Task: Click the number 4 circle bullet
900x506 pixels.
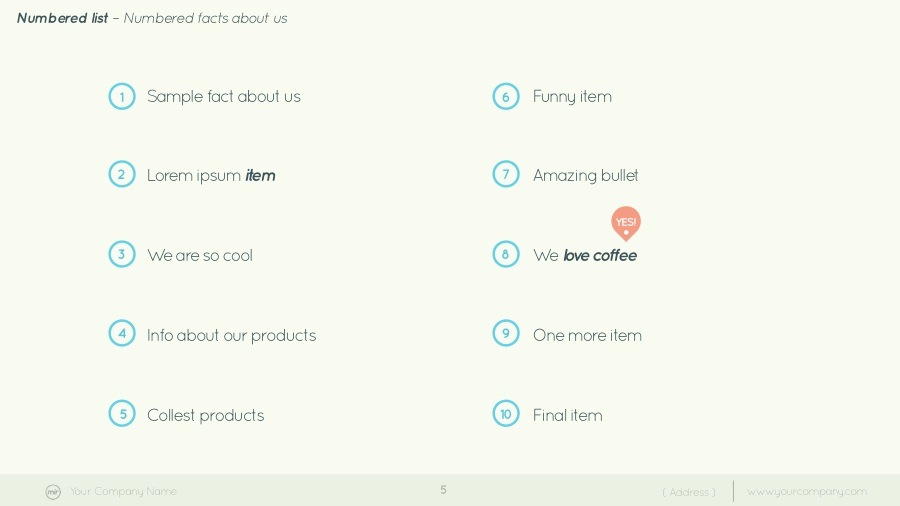Action: [x=122, y=334]
